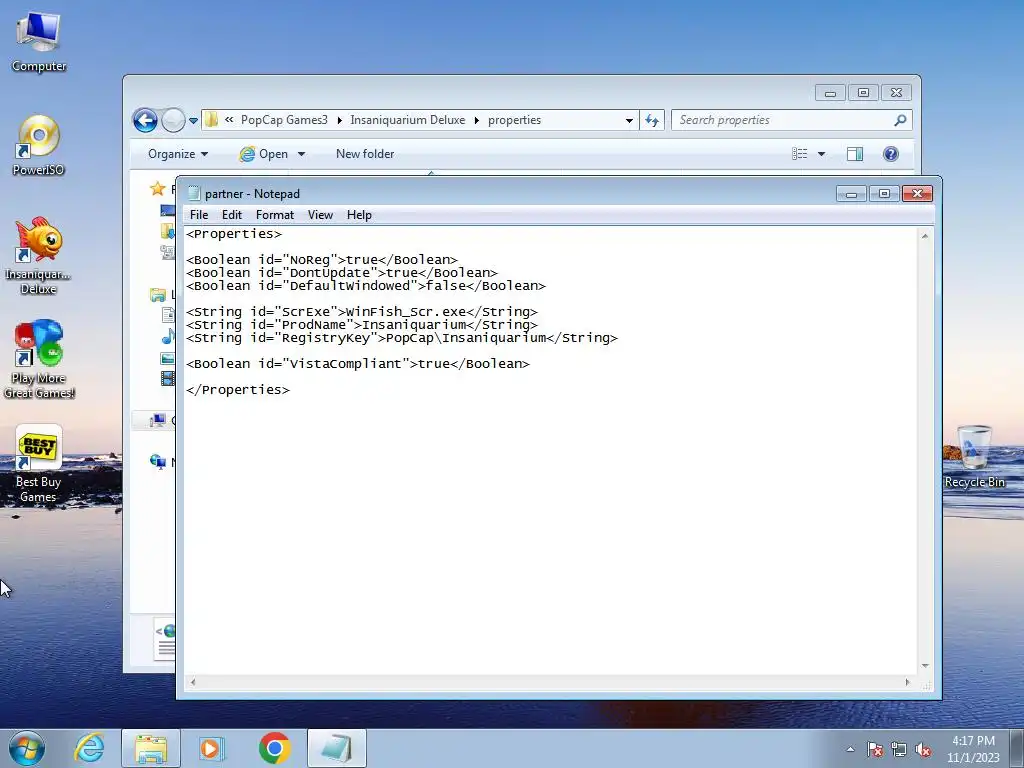Open the network status tray icon

pos(899,750)
